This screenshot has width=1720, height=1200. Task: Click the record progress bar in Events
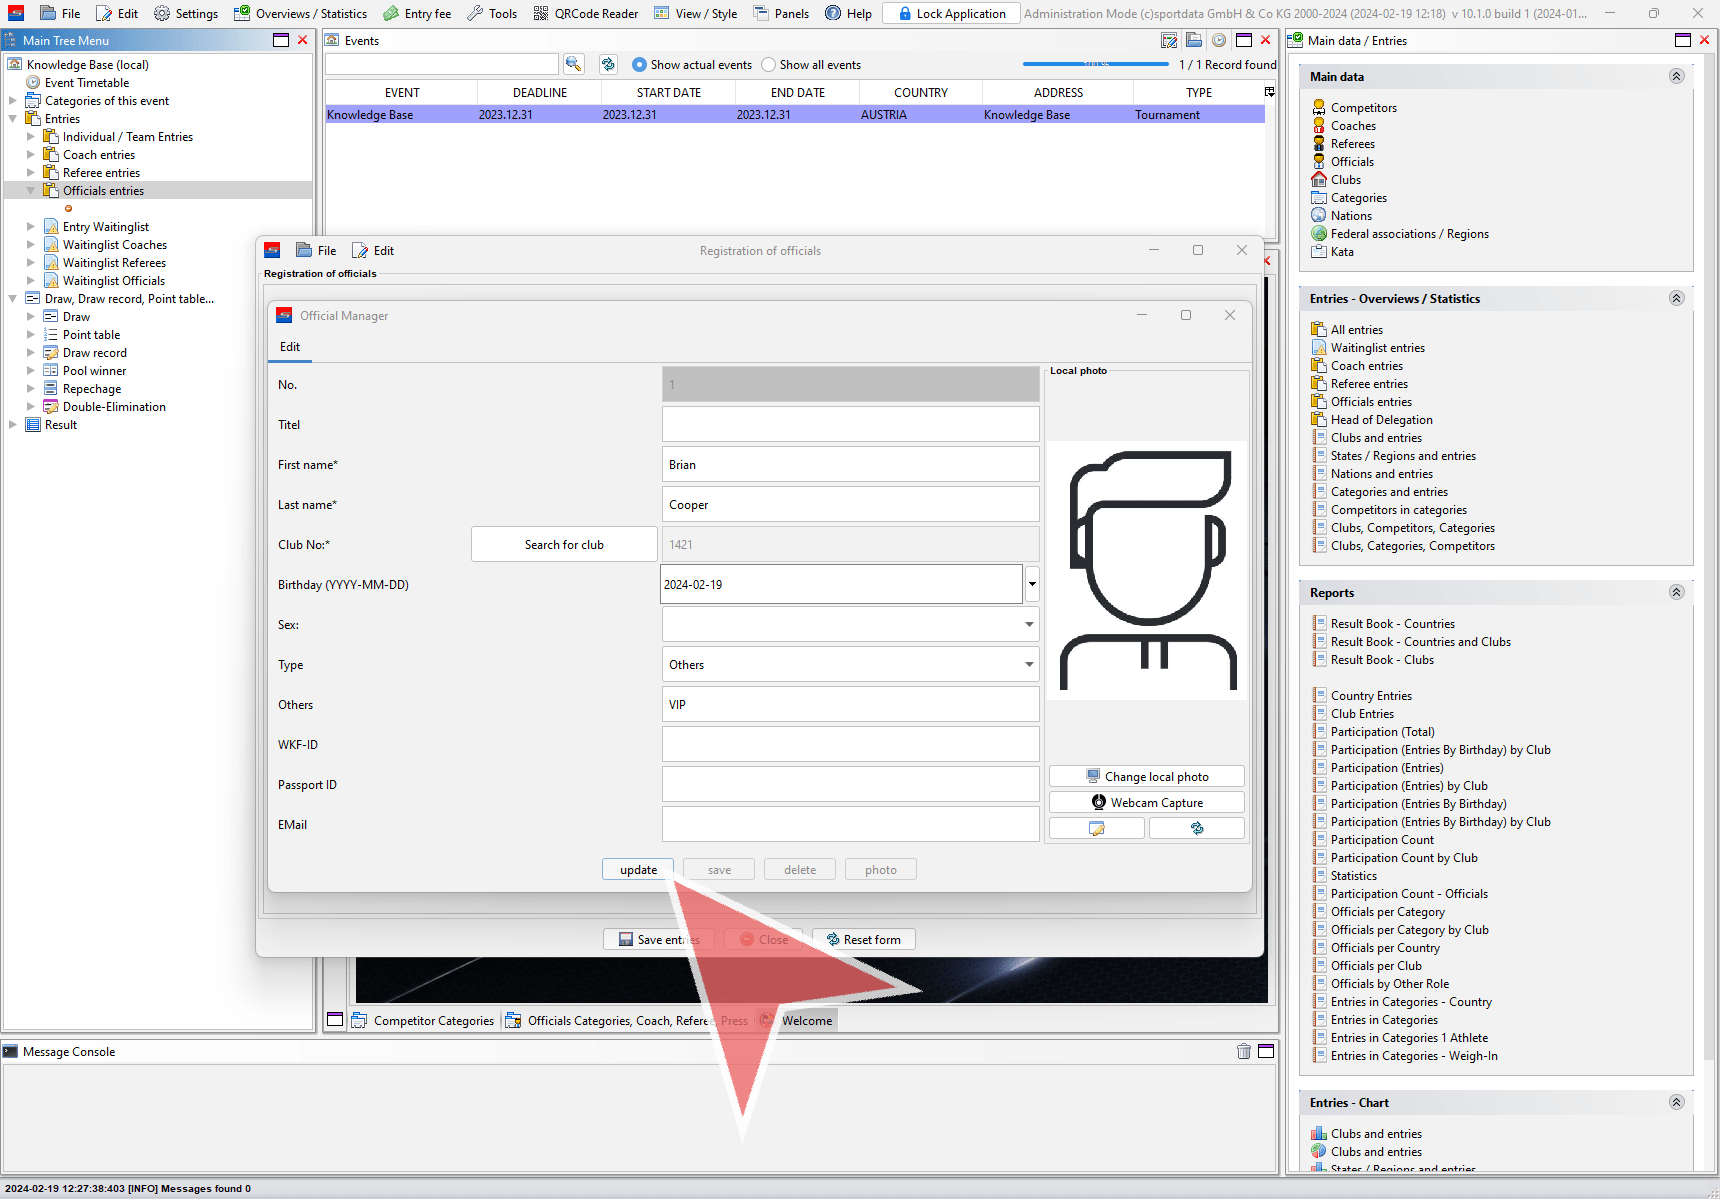(1096, 64)
